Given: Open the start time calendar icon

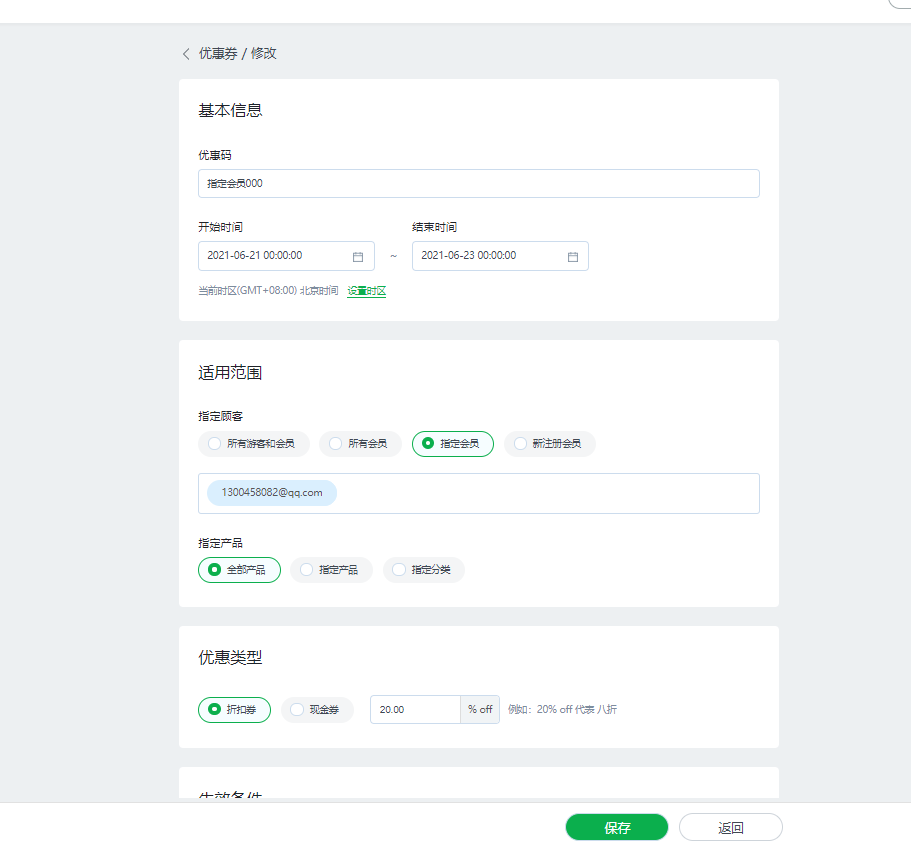Looking at the screenshot, I should click(x=358, y=257).
